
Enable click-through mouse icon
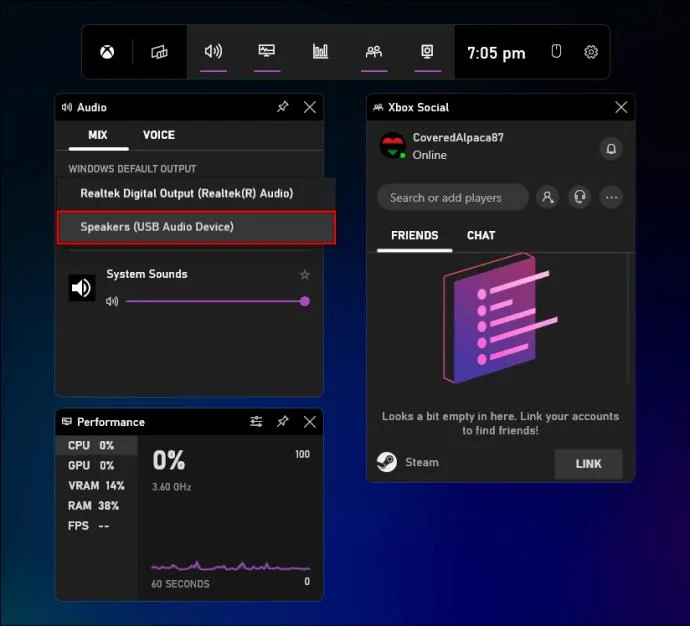click(556, 51)
